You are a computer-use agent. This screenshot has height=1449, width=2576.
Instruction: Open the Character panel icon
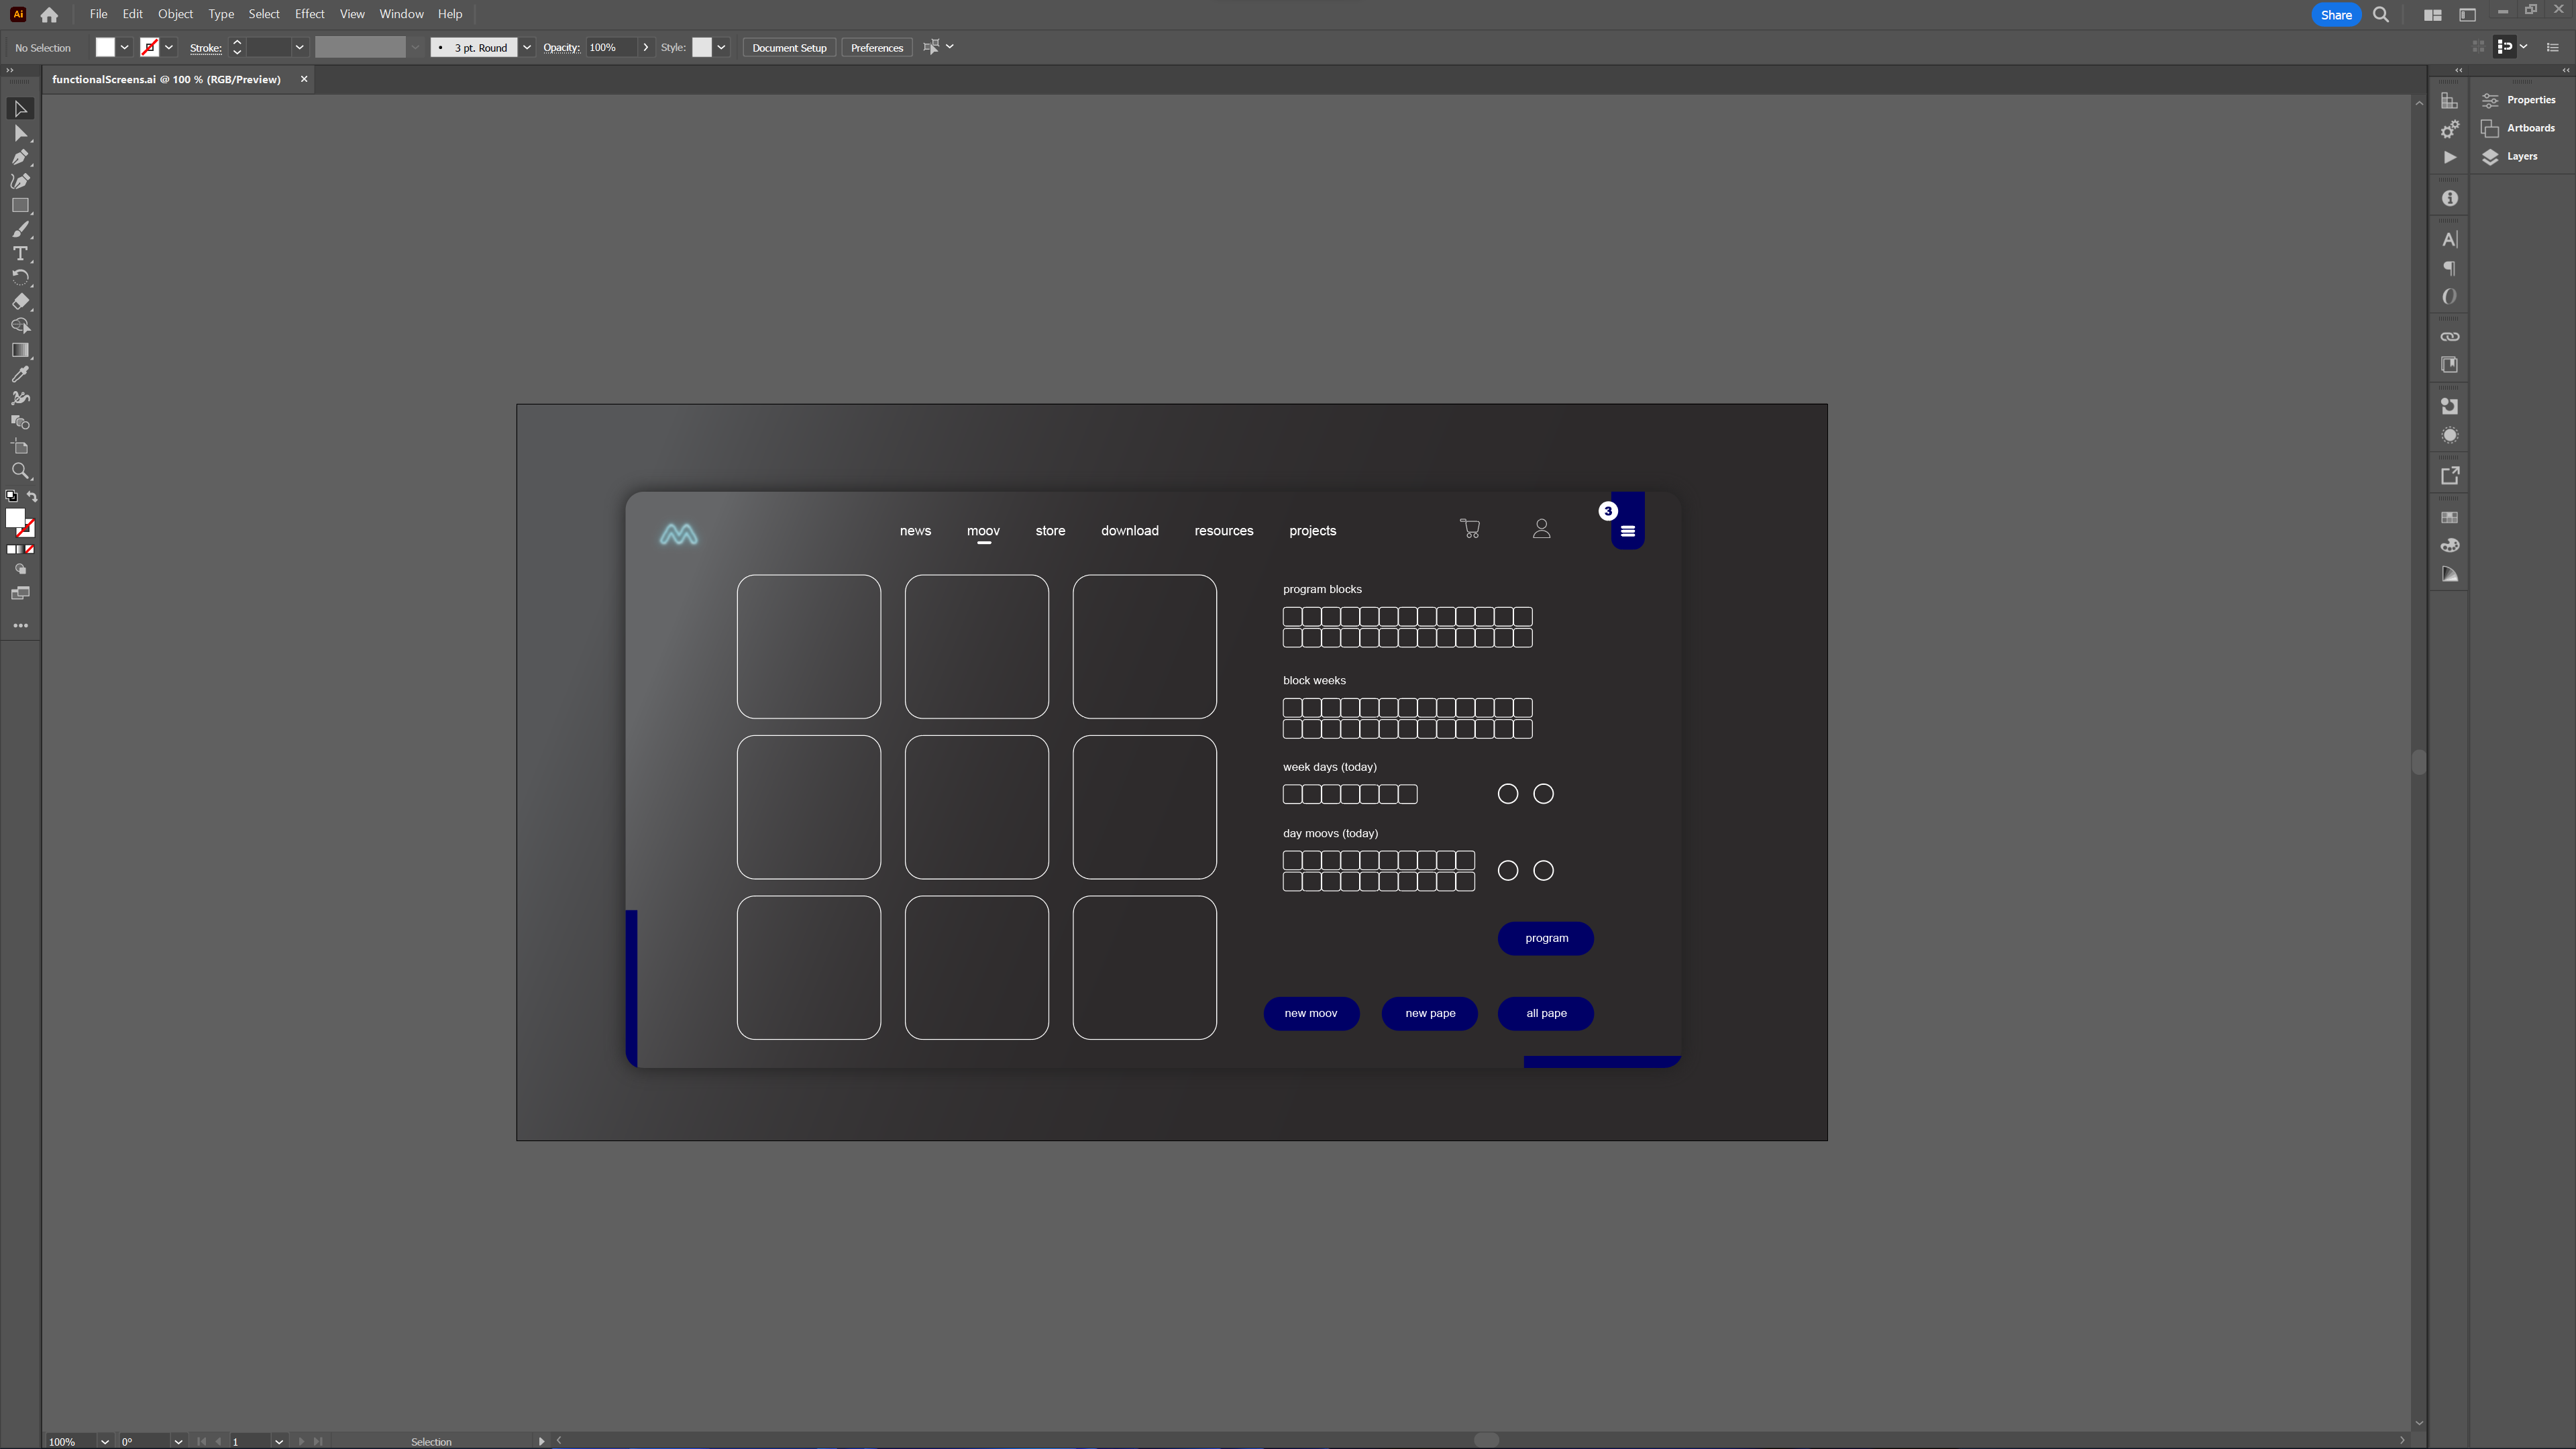tap(2449, 239)
